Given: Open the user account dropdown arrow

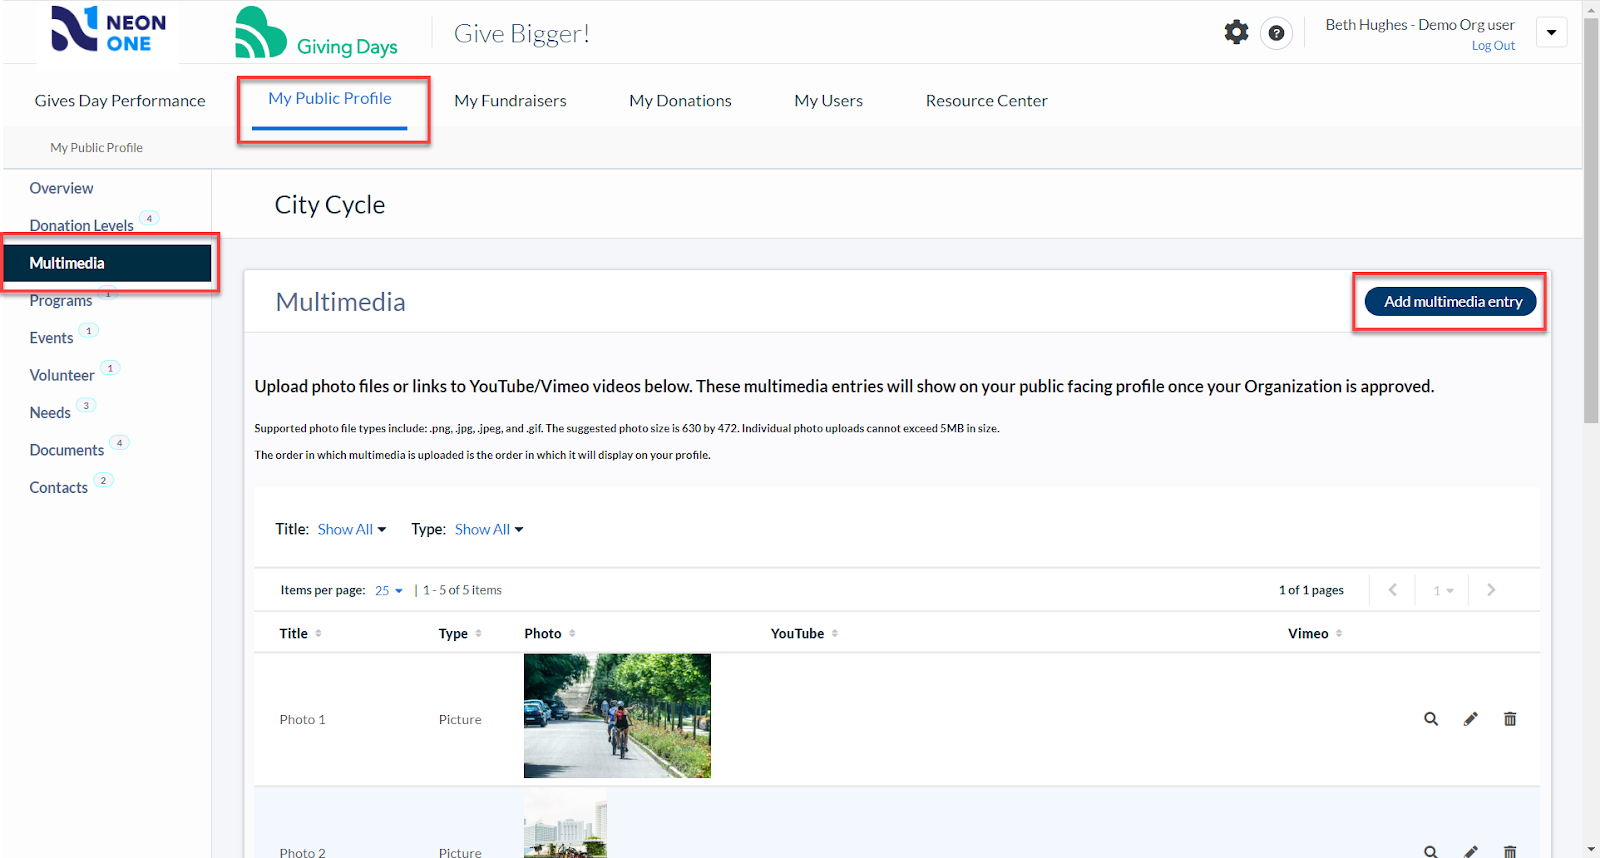Looking at the screenshot, I should click(1551, 32).
